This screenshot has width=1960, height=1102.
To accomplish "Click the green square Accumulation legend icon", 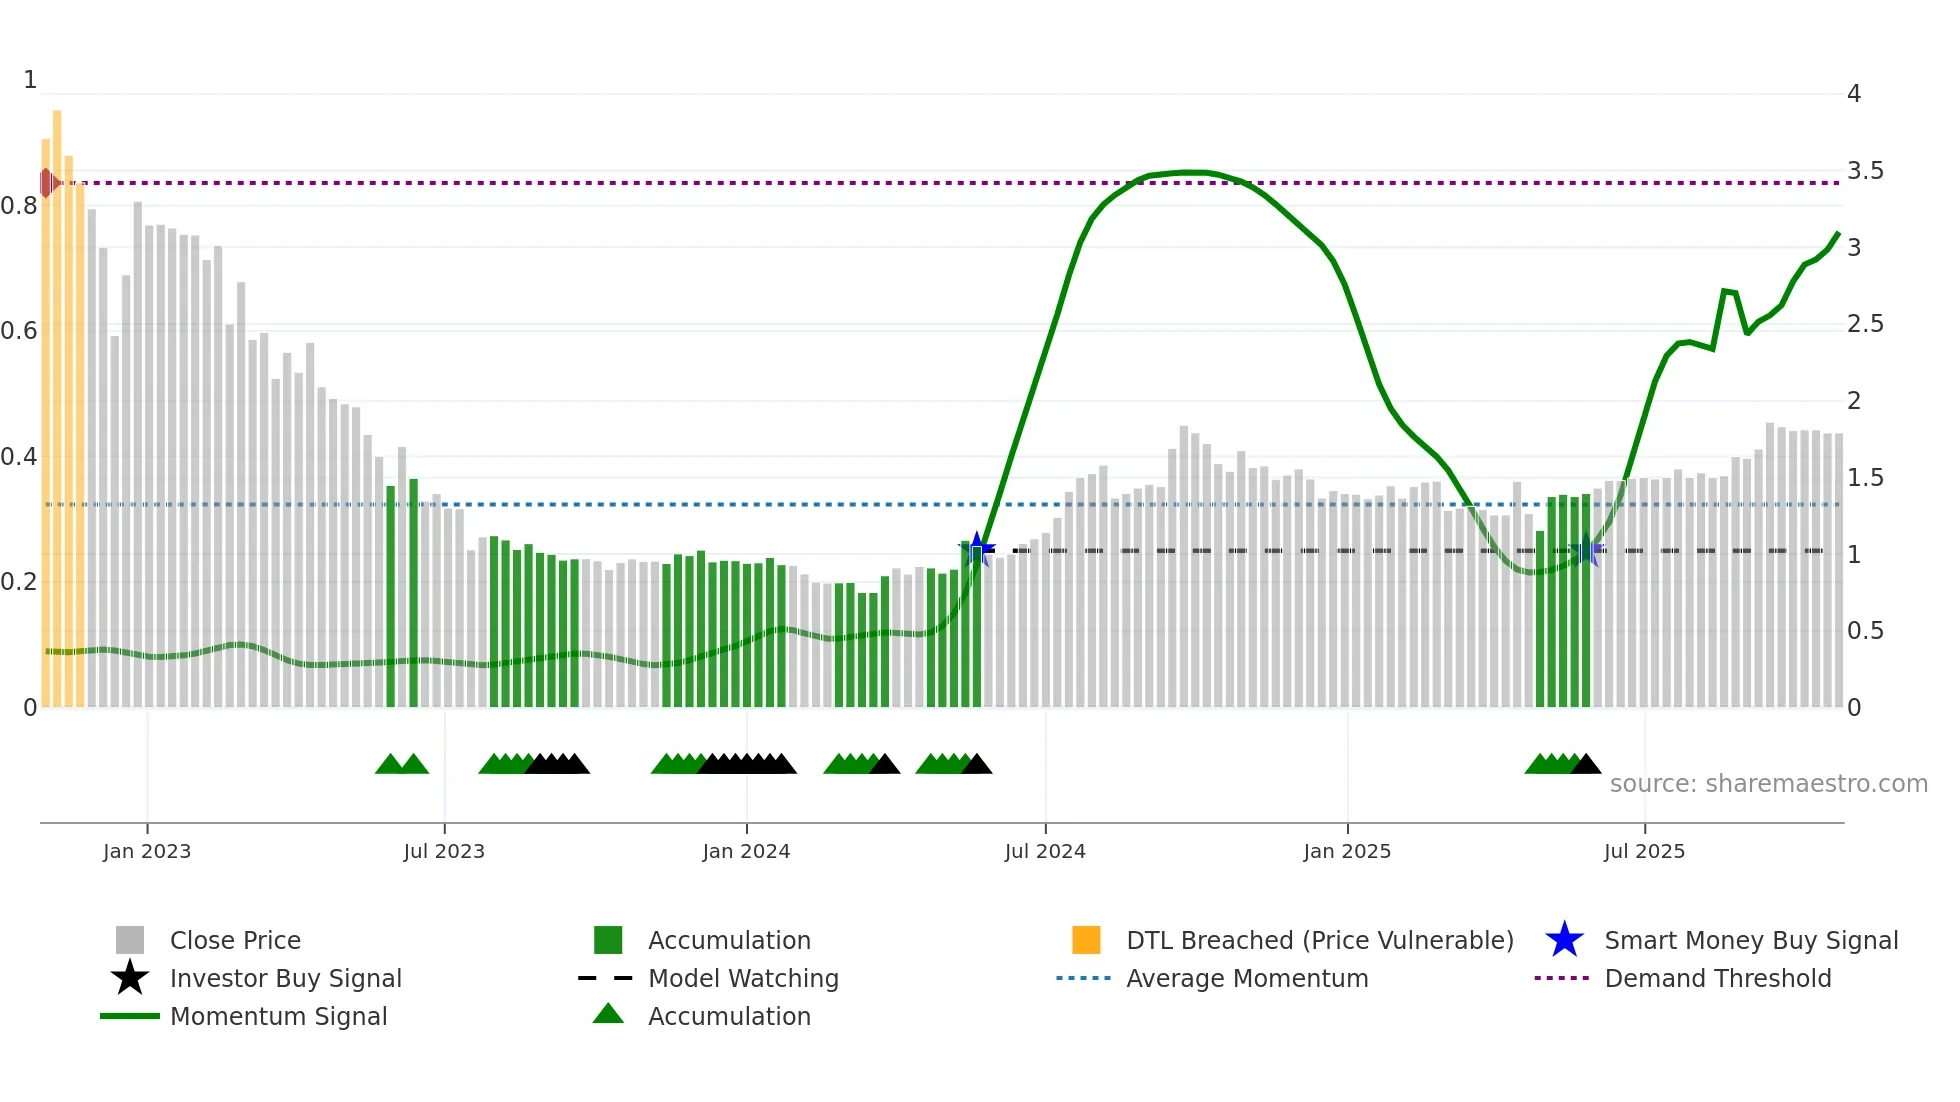I will [608, 940].
